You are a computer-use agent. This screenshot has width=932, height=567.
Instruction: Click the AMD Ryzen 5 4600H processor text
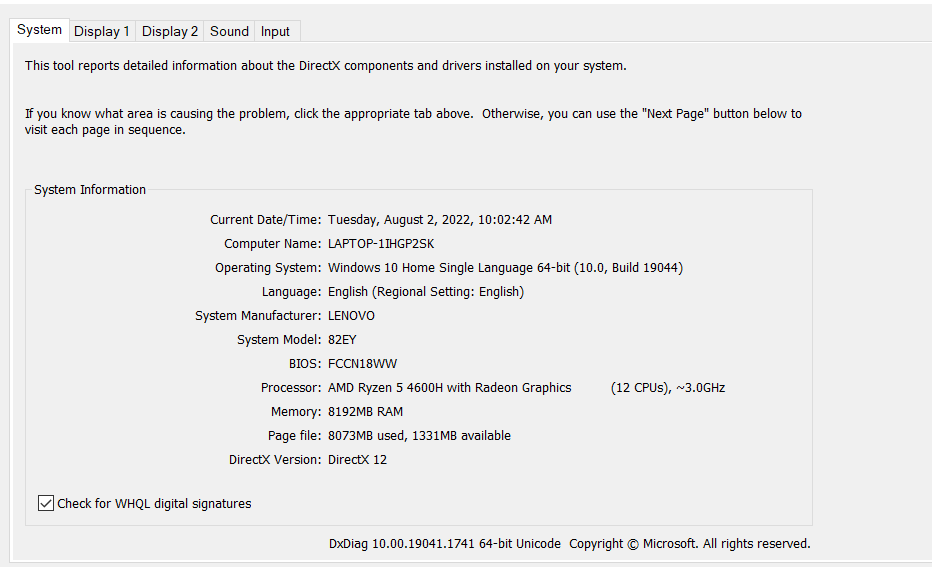450,388
